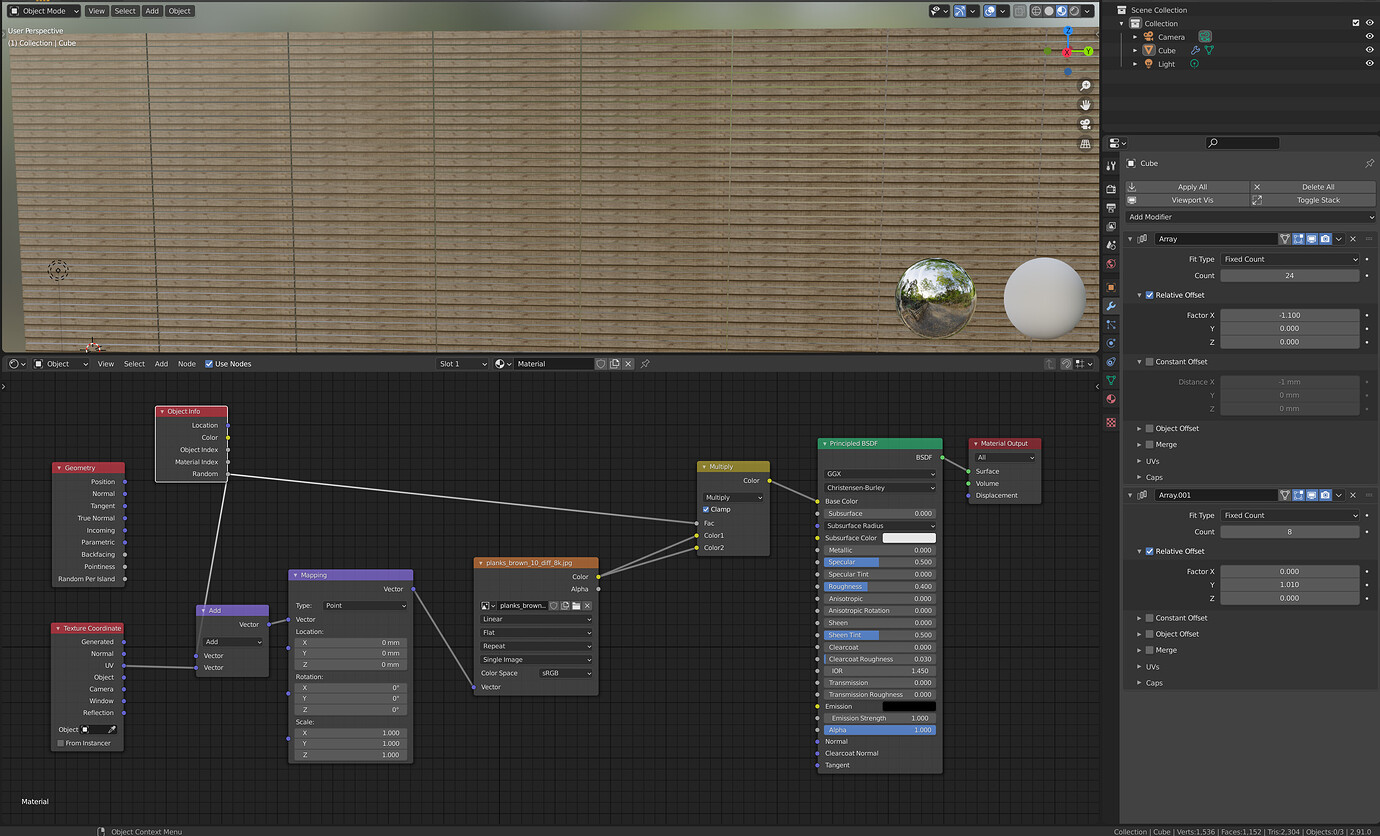
Task: Toggle the Use Nodes checkbox
Action: pyautogui.click(x=209, y=364)
